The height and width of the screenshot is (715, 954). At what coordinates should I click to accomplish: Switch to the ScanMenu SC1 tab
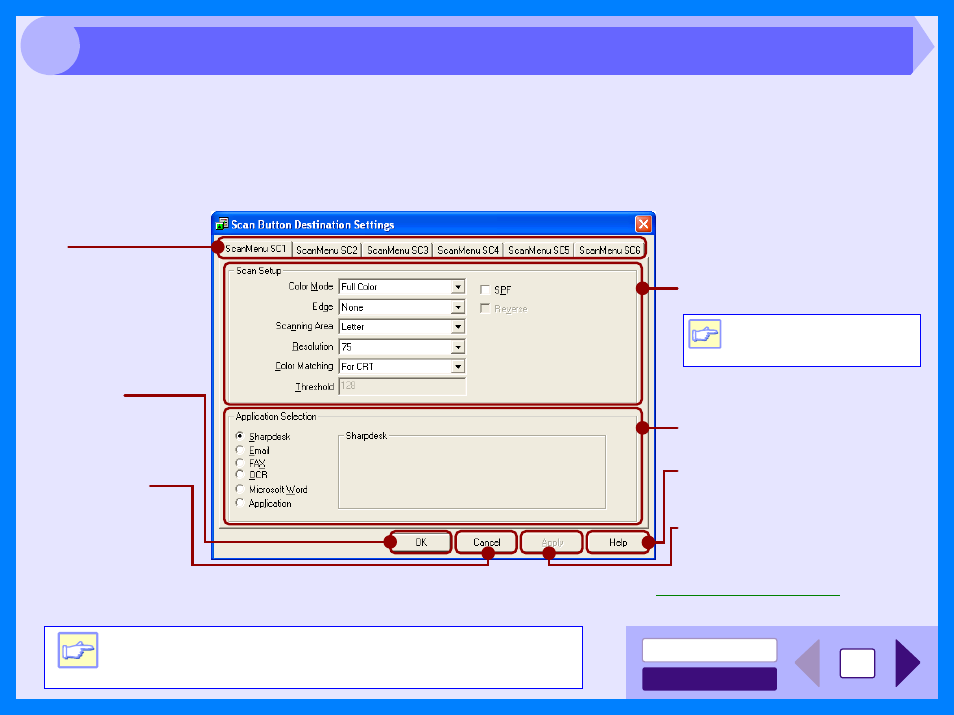255,249
